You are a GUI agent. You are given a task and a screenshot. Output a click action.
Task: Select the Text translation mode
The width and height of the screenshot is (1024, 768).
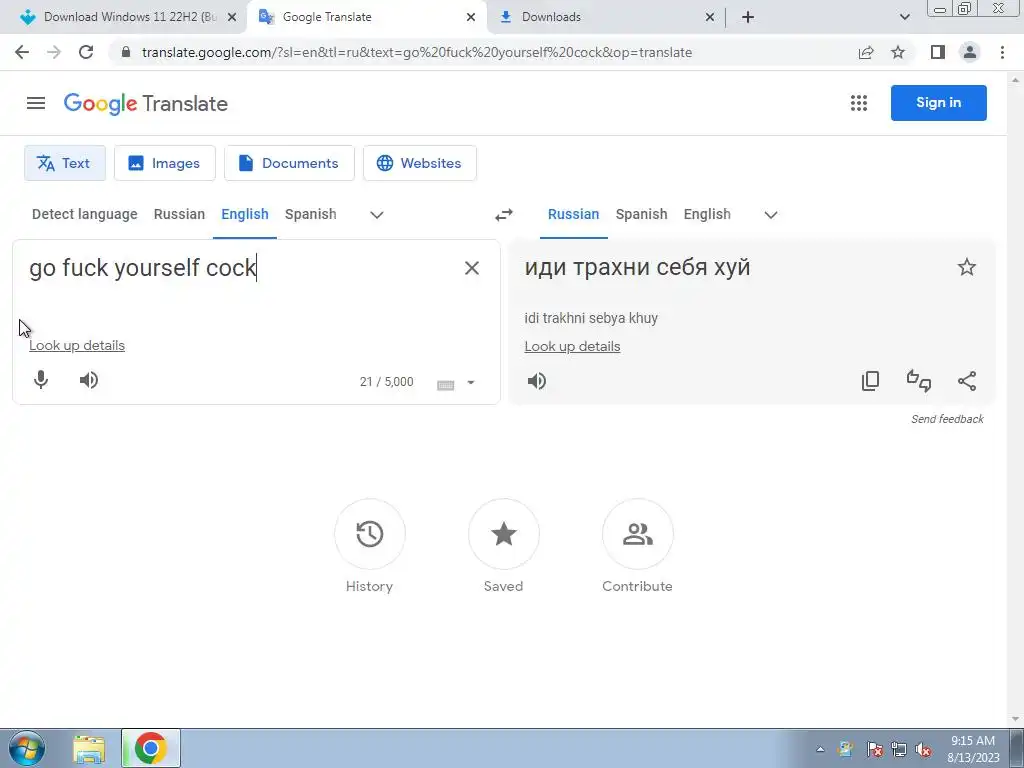pos(65,163)
